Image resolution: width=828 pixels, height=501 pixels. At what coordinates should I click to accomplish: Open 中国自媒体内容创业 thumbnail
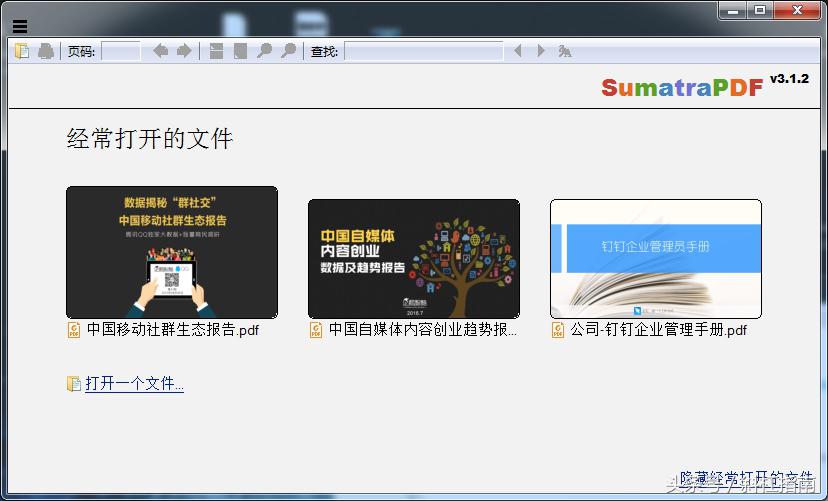413,259
